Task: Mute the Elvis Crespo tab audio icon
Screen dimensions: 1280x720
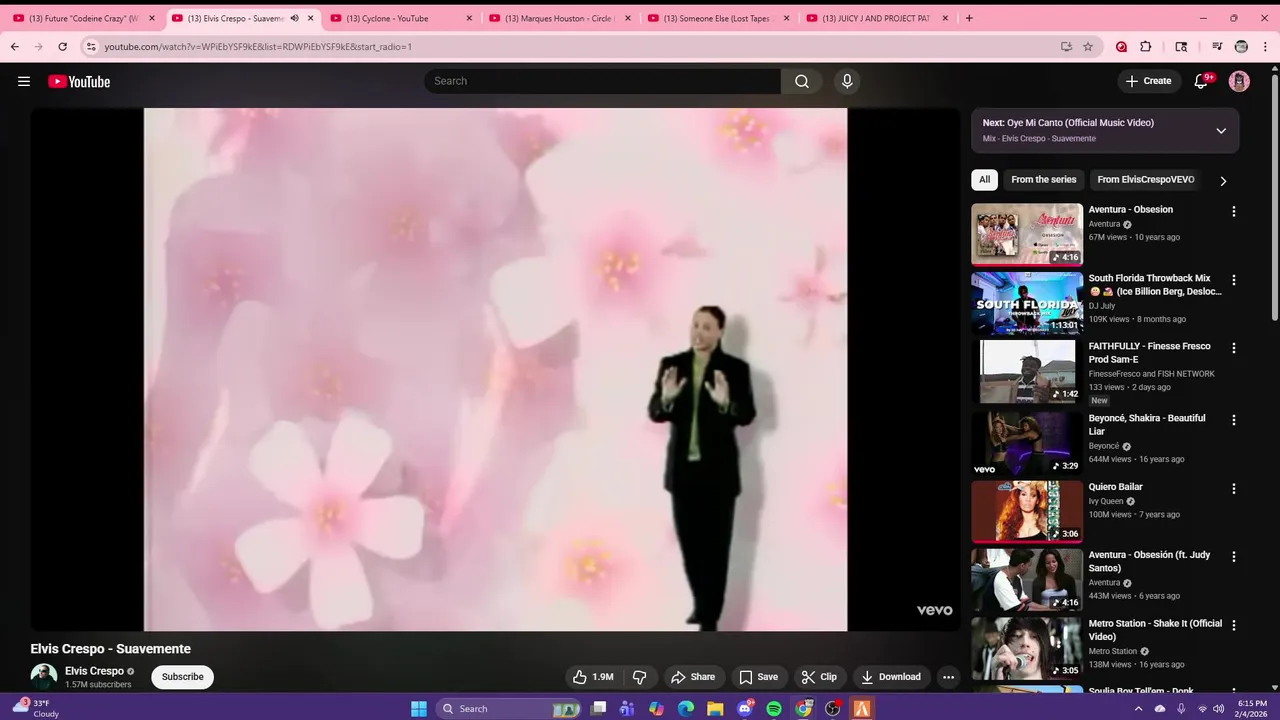Action: click(x=294, y=18)
